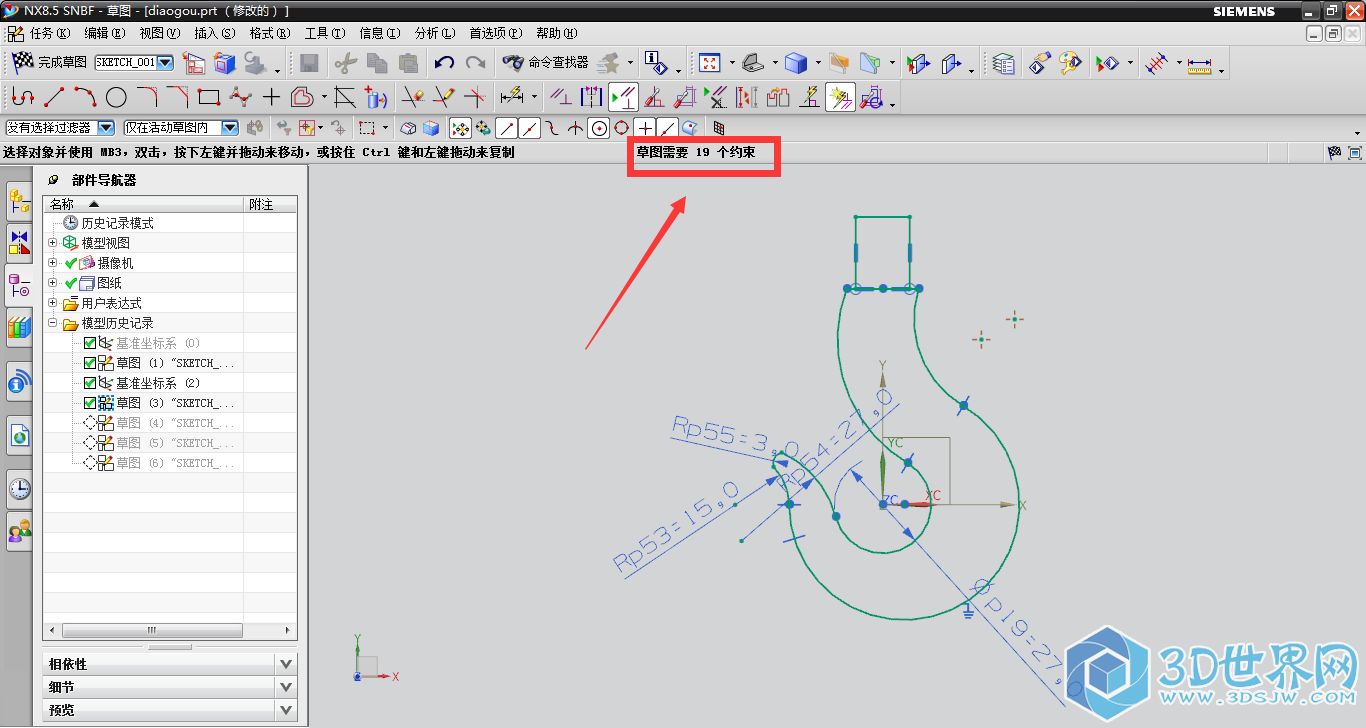1366x728 pixels.
Task: Click the Inferred Dimensions tool icon
Action: click(x=512, y=97)
